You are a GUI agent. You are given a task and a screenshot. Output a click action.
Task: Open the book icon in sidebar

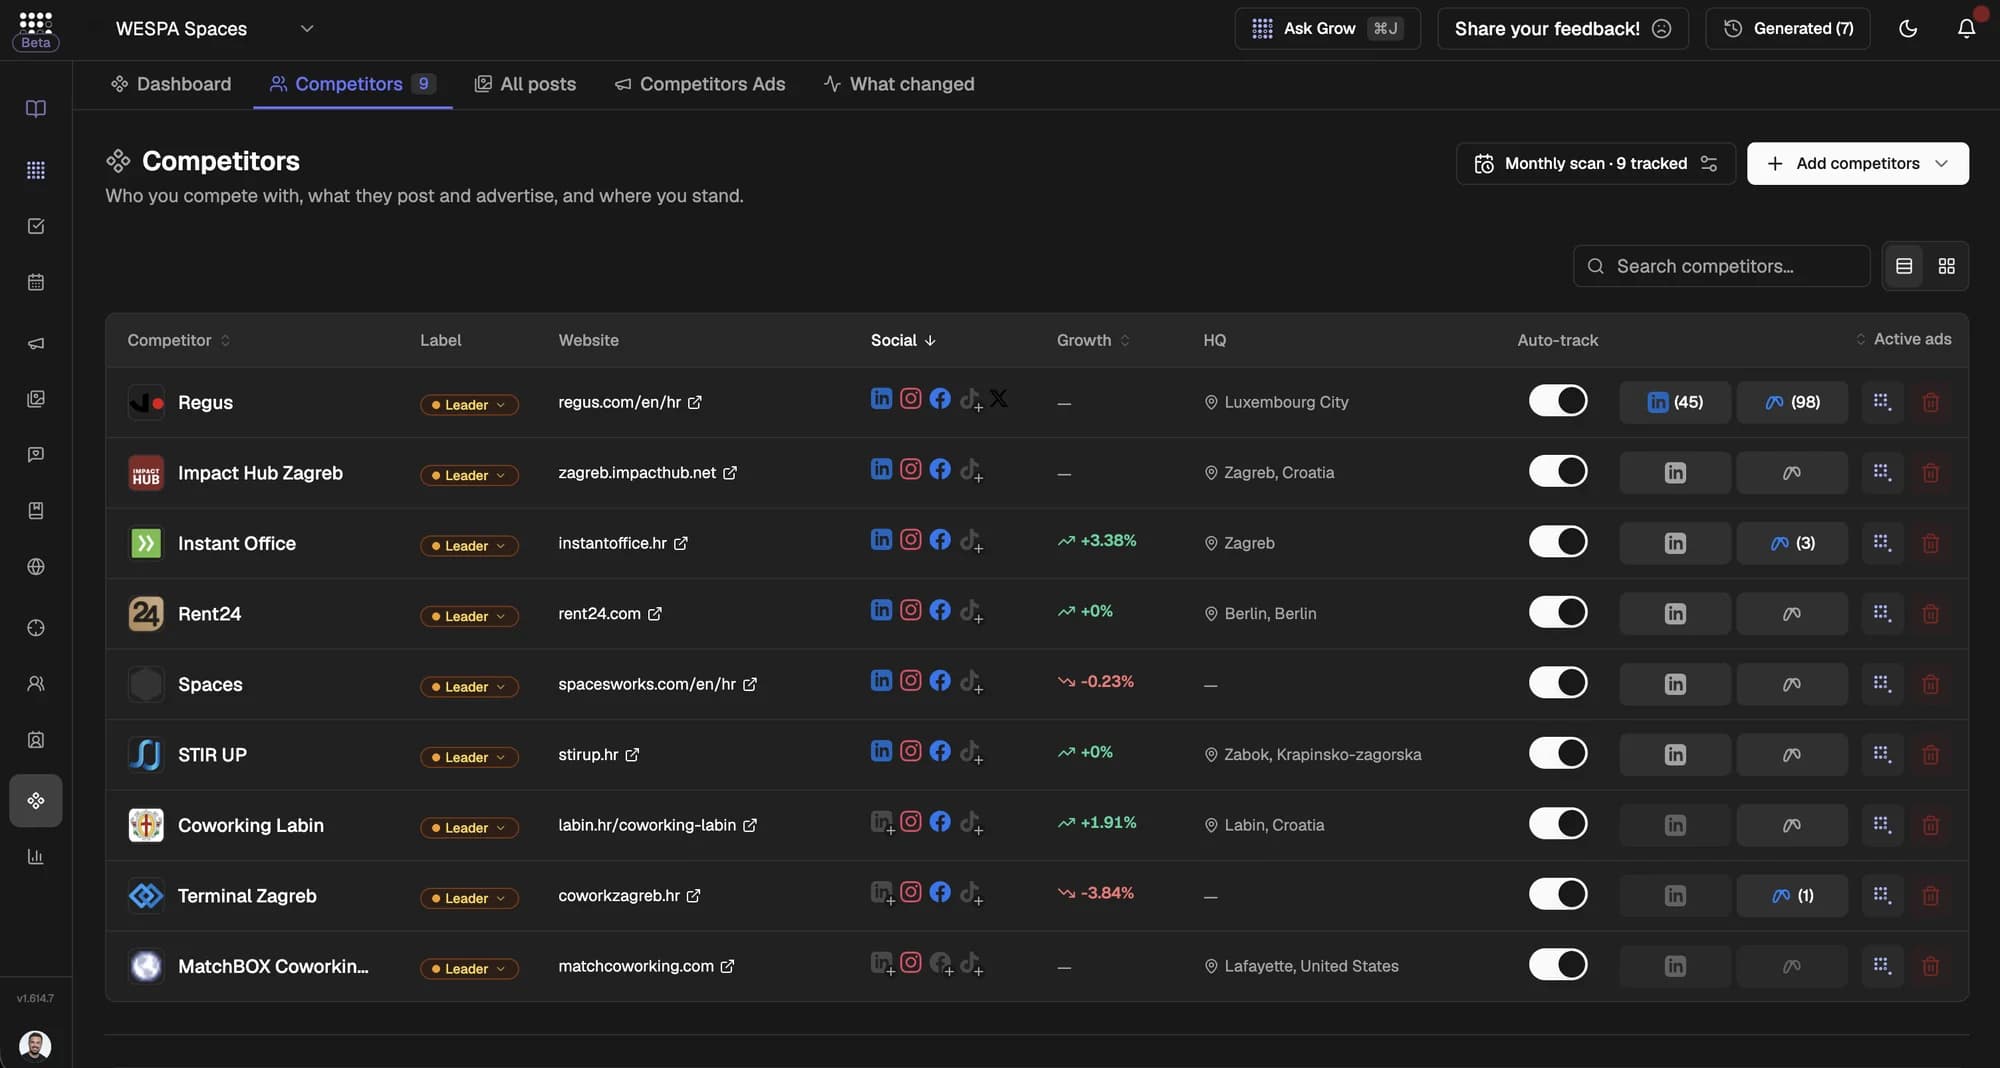pos(36,109)
